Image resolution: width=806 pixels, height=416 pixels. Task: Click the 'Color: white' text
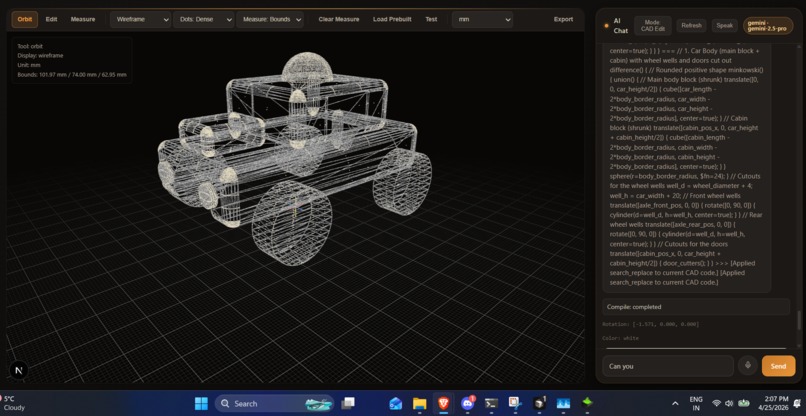620,338
